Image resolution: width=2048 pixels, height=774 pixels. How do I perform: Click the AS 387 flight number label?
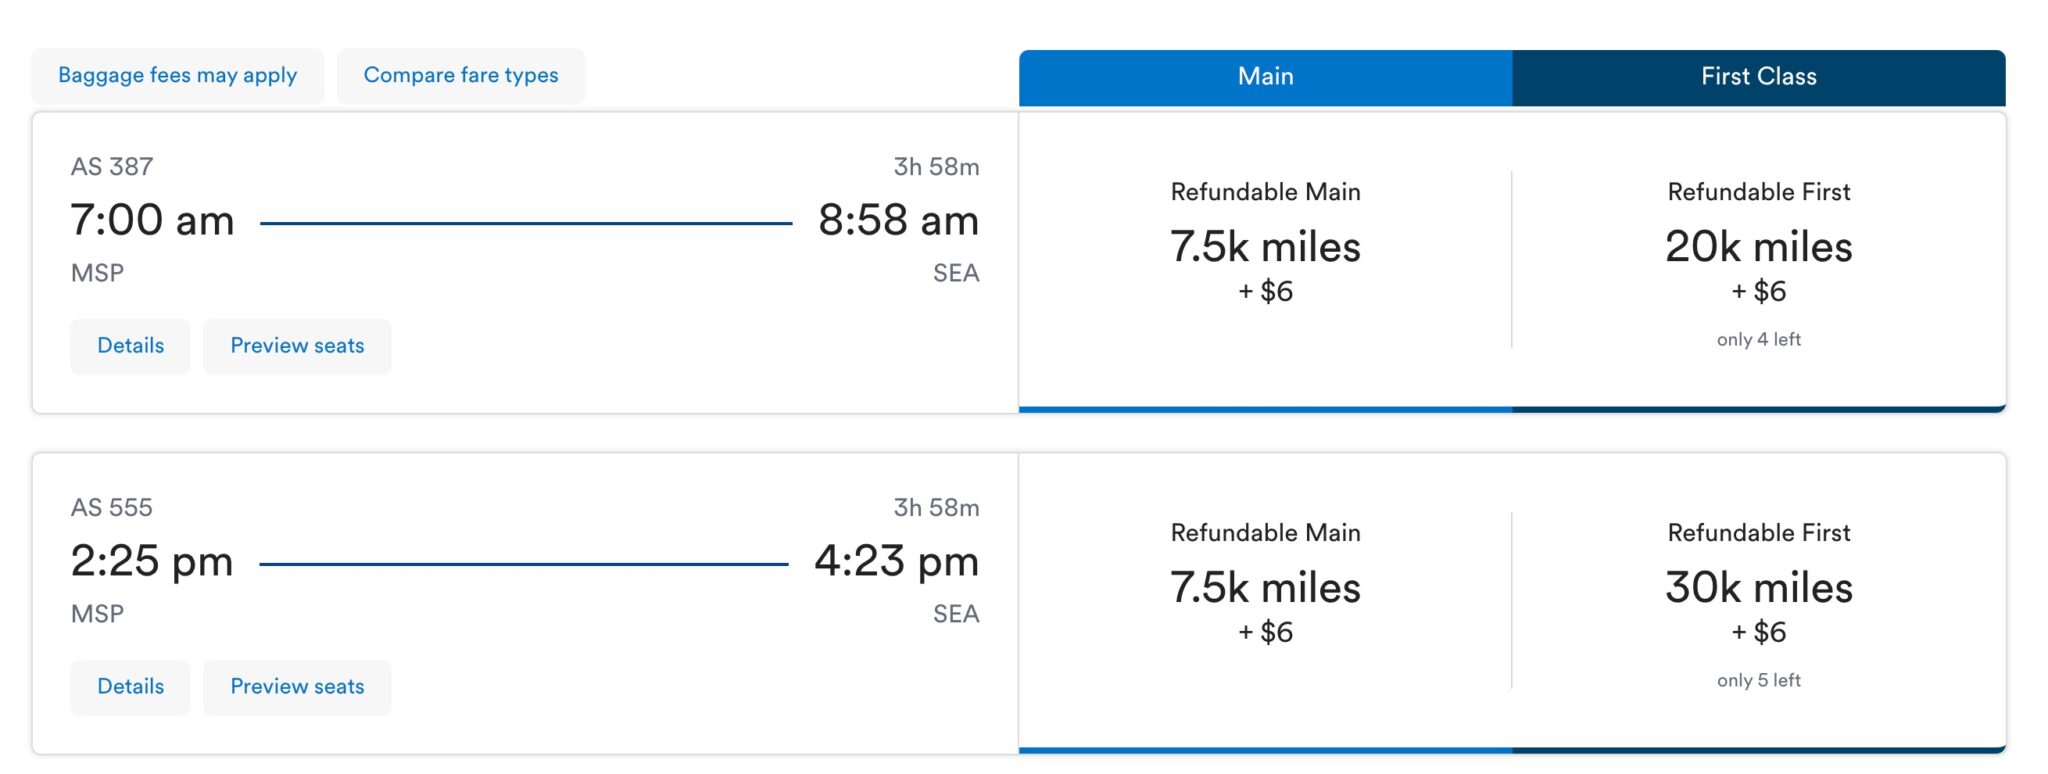[x=111, y=166]
